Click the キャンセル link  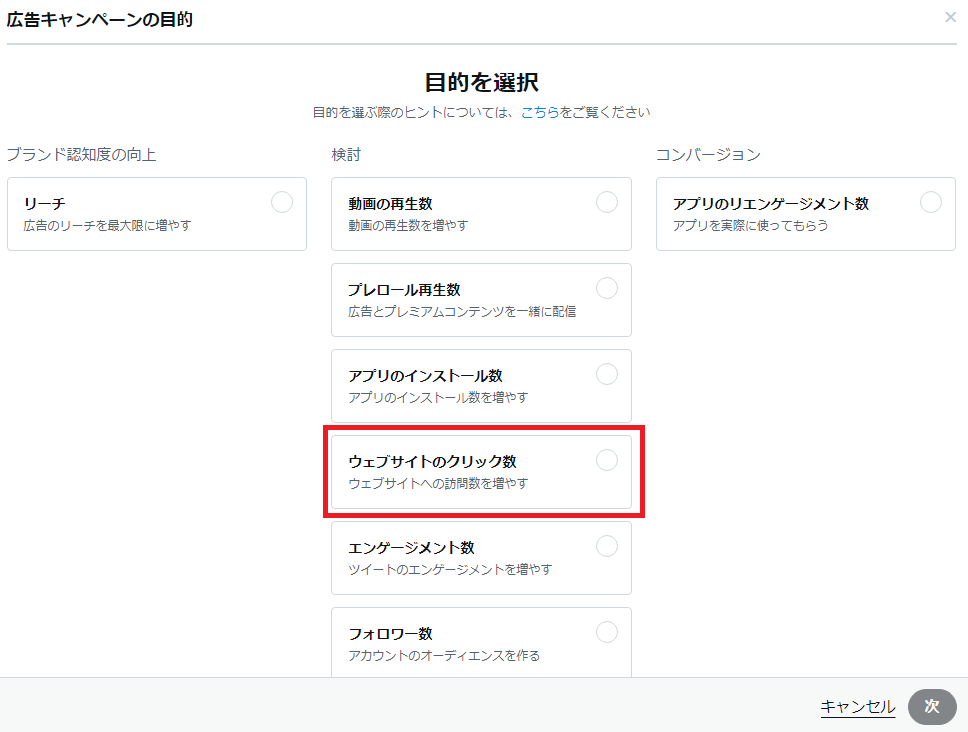[858, 706]
